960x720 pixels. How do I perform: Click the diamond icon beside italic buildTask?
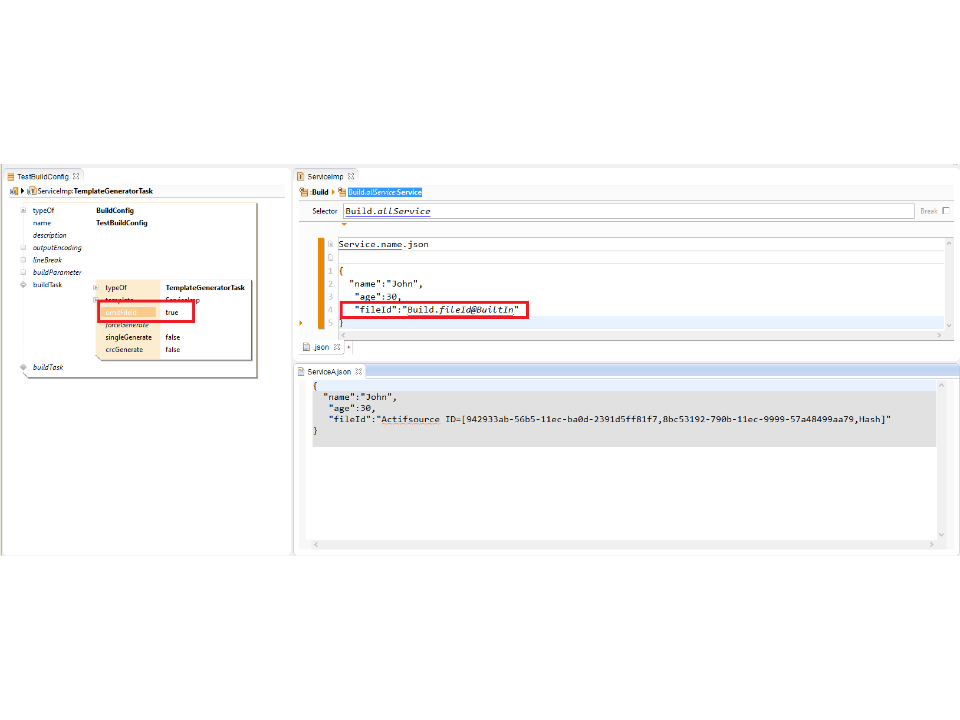click(23, 367)
